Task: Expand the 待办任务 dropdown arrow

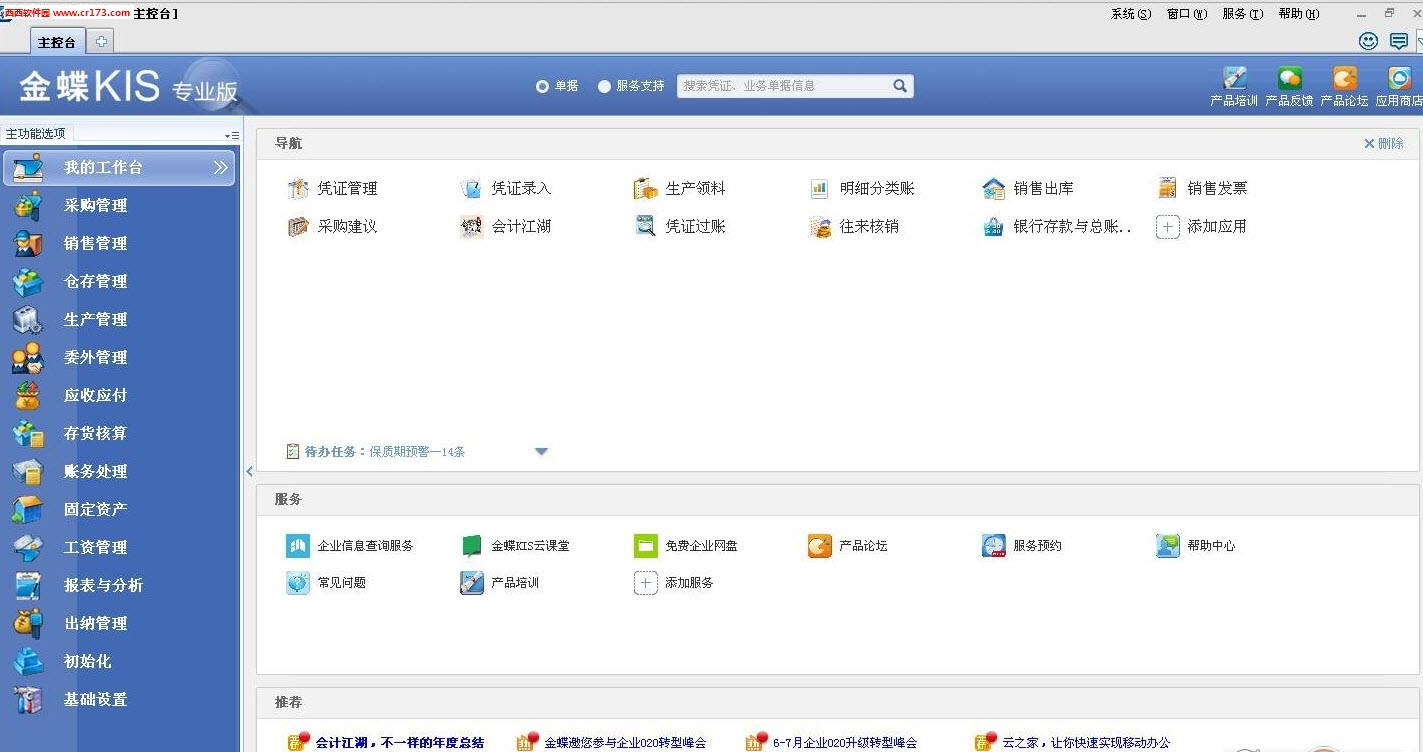Action: [x=541, y=452]
